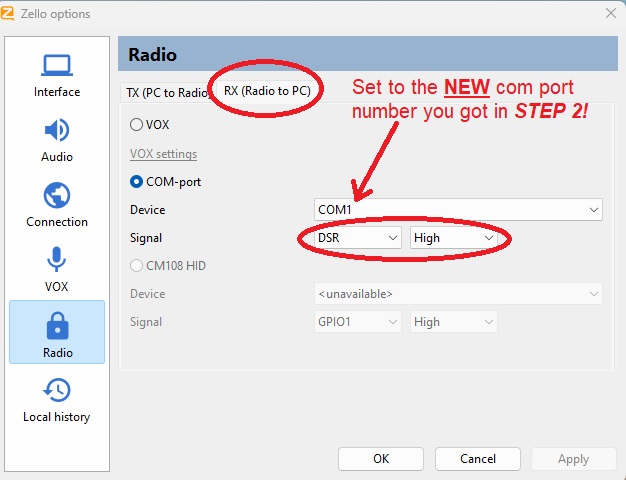Viewport: 626px width, 480px height.
Task: Switch to the RX (Radio to PC) tab
Action: pyautogui.click(x=267, y=91)
